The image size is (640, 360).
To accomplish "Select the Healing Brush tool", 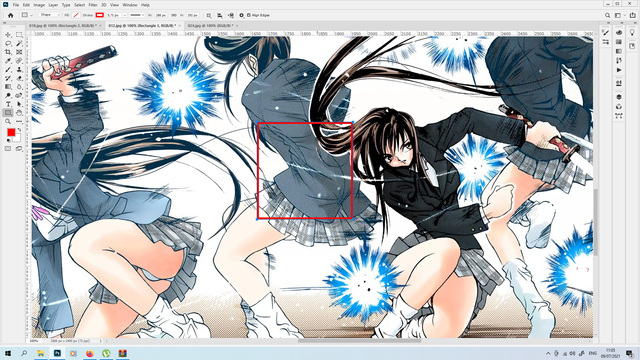I will click(19, 60).
